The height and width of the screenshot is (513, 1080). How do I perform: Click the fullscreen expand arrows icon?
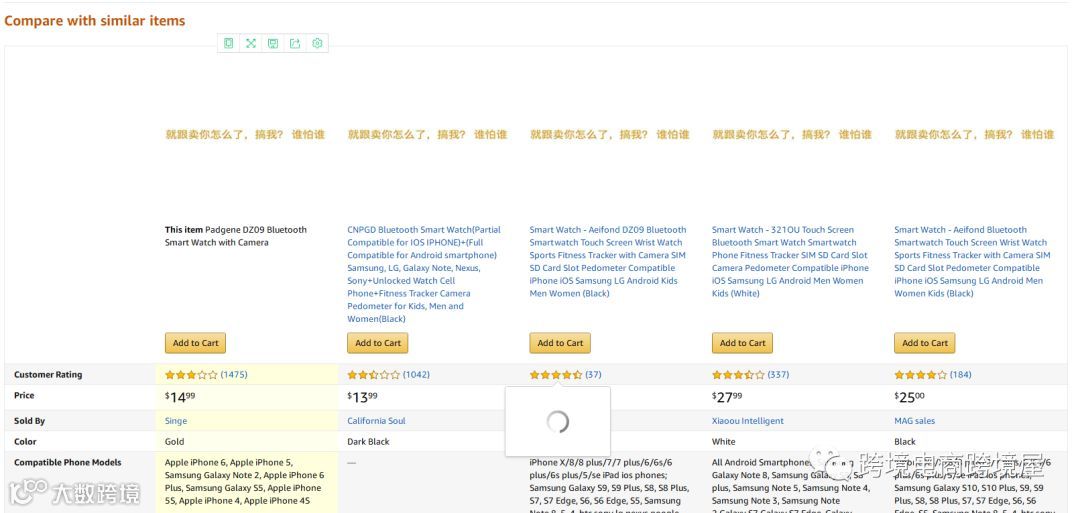pos(251,43)
